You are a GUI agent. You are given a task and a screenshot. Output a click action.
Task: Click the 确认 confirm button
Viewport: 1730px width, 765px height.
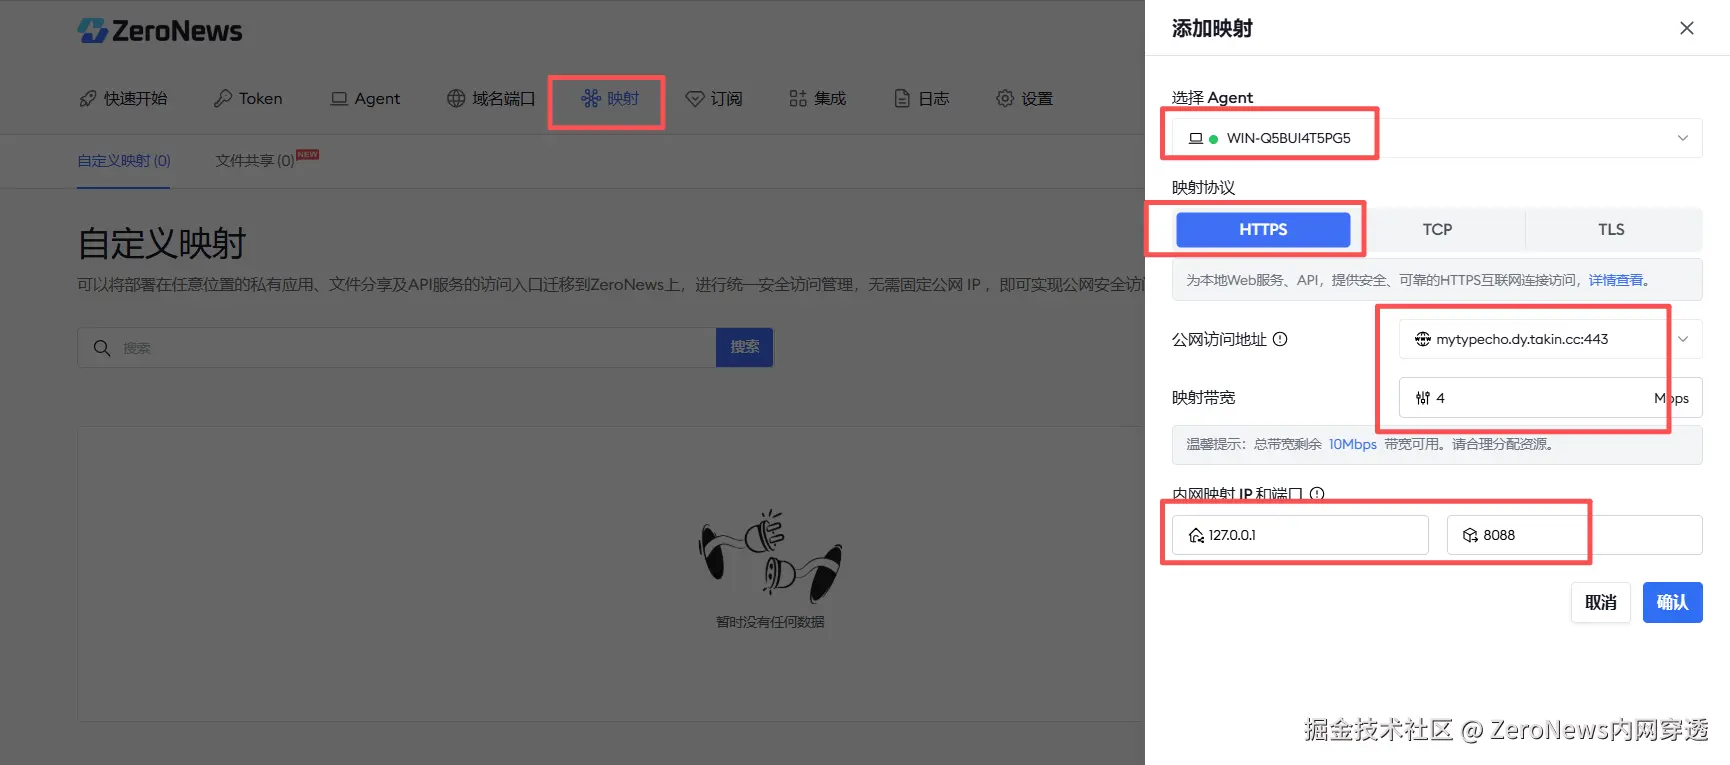coord(1672,603)
